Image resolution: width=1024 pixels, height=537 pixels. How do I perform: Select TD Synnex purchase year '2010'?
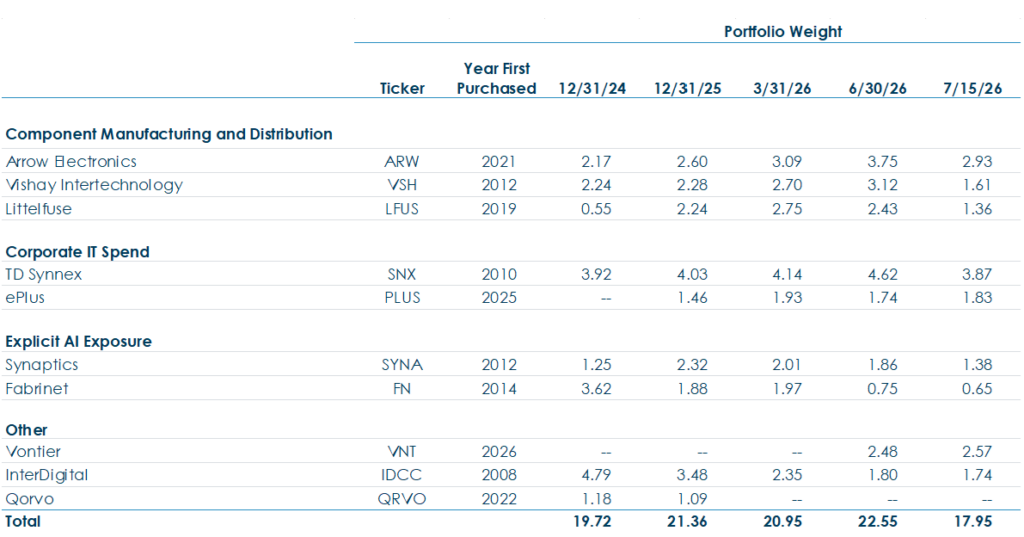[x=499, y=274]
